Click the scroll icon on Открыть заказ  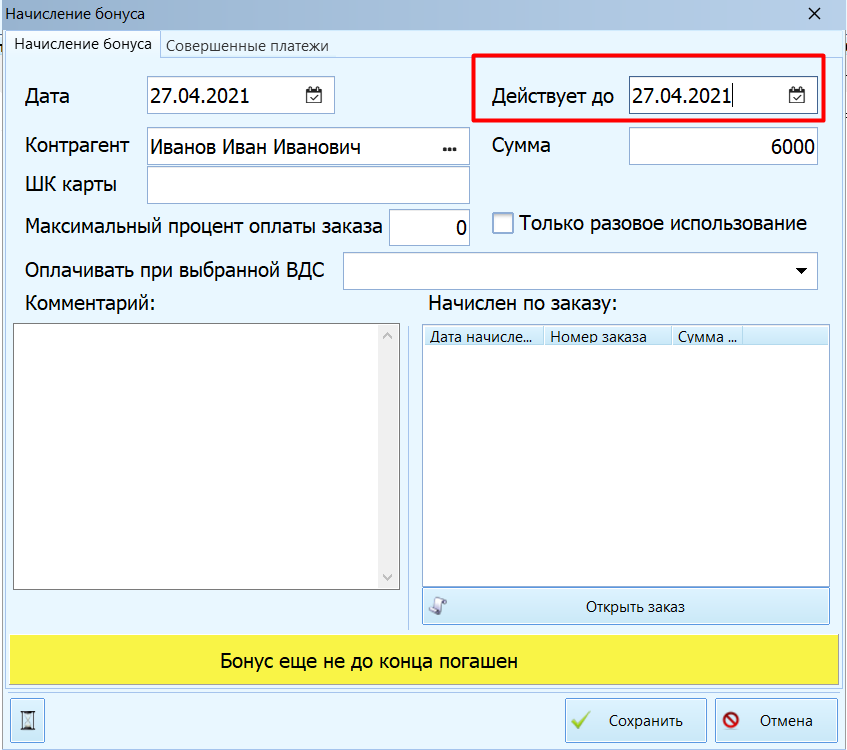pyautogui.click(x=438, y=606)
